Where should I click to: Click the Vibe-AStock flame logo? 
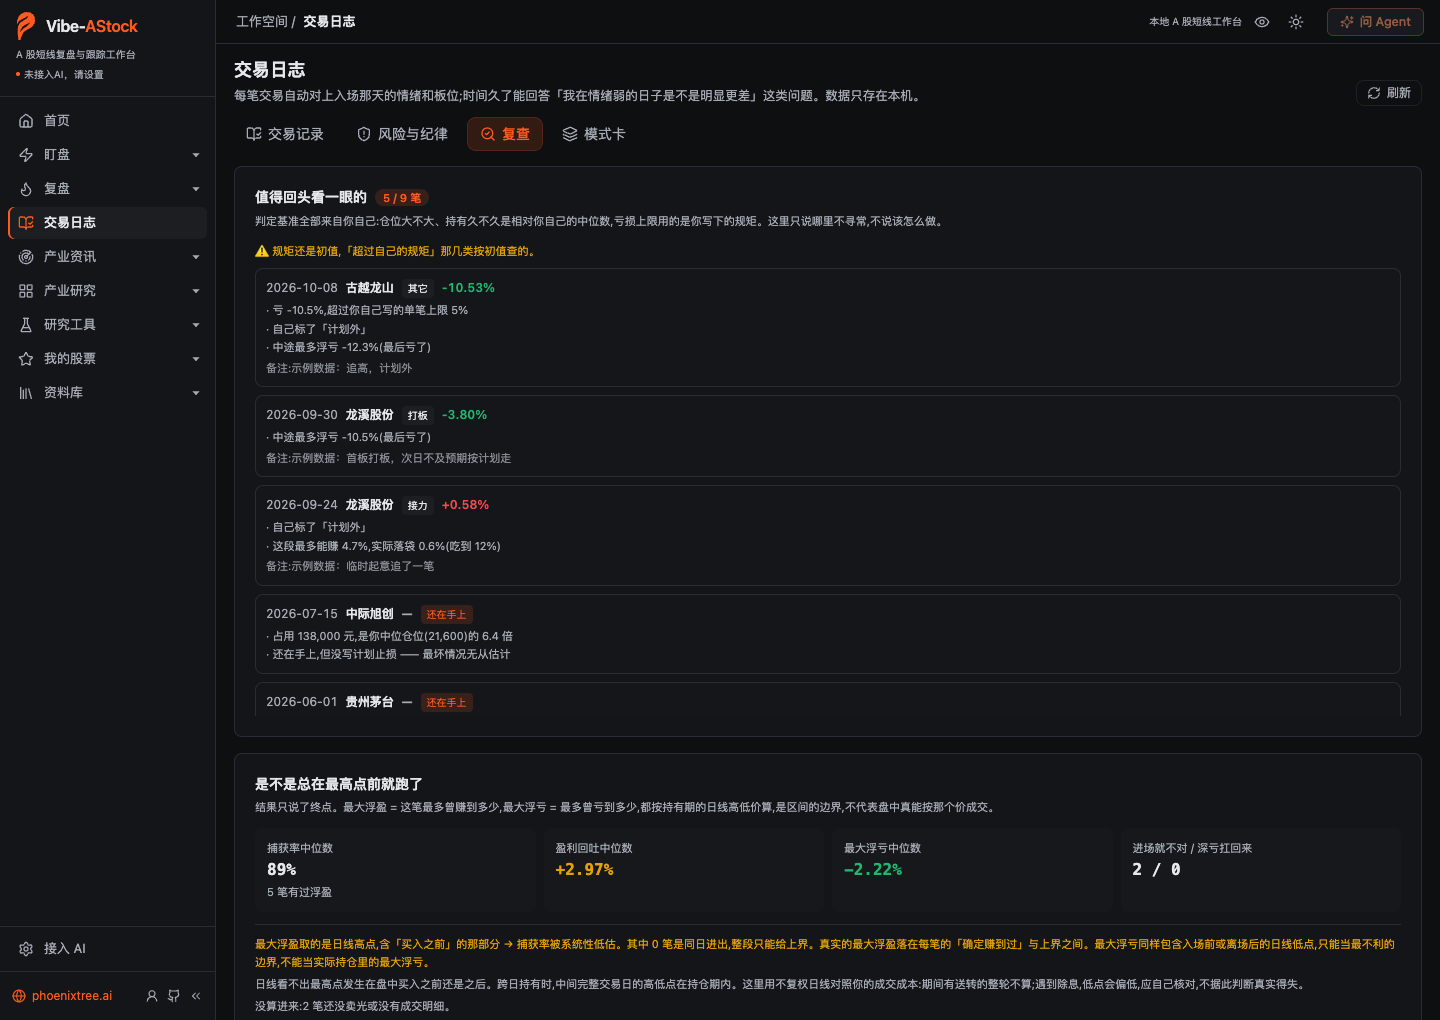point(26,26)
